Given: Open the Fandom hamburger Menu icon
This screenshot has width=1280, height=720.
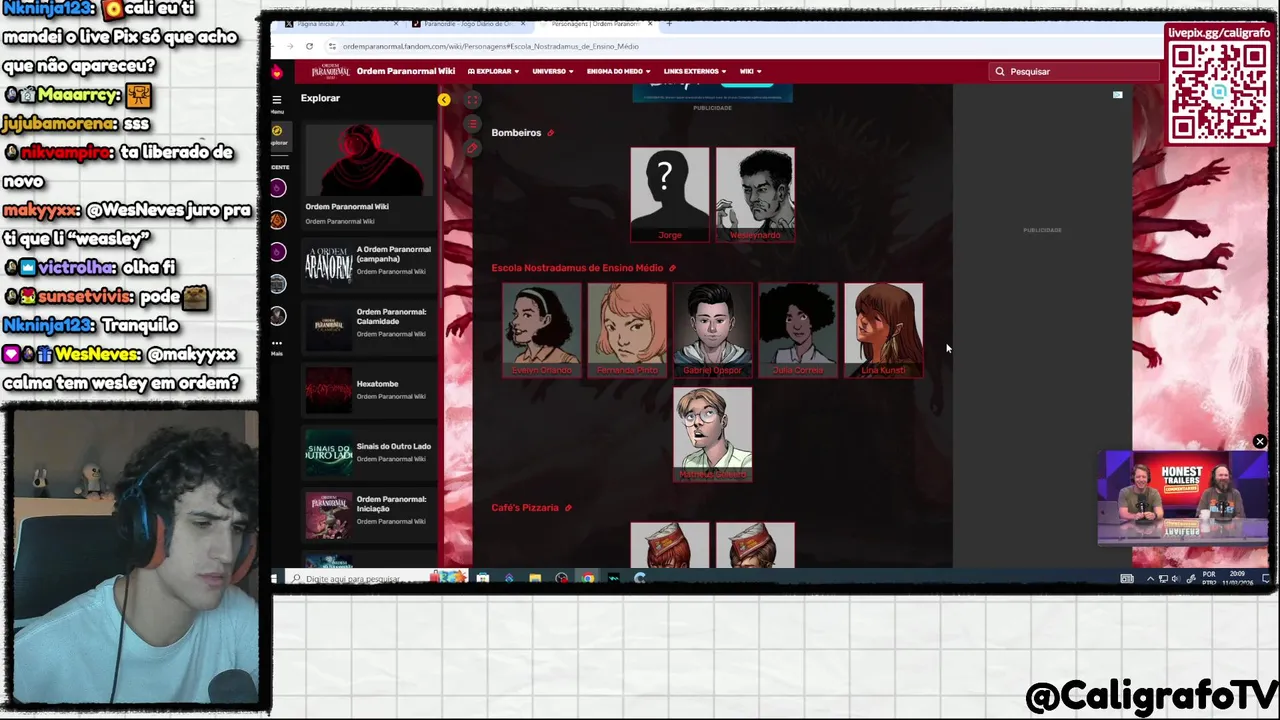Looking at the screenshot, I should 277,100.
